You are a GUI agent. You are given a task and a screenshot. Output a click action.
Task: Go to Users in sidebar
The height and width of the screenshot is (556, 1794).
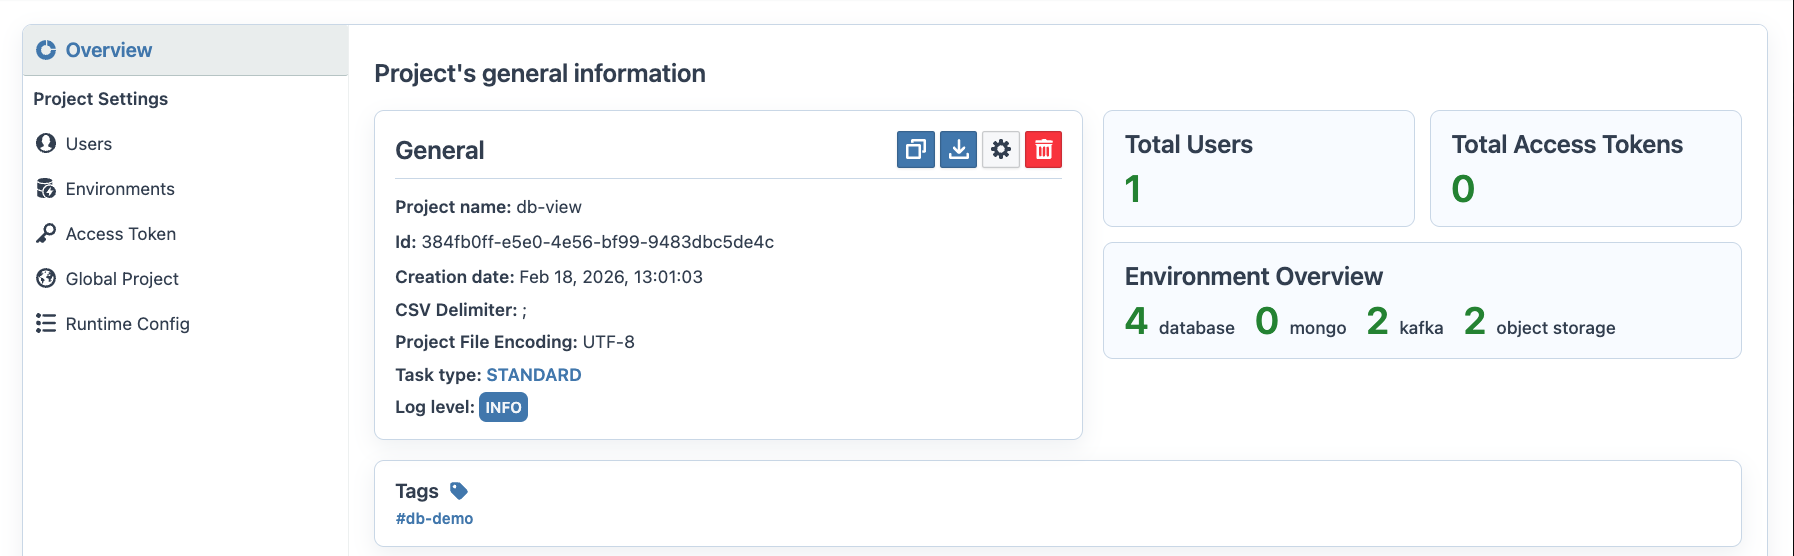click(x=185, y=143)
